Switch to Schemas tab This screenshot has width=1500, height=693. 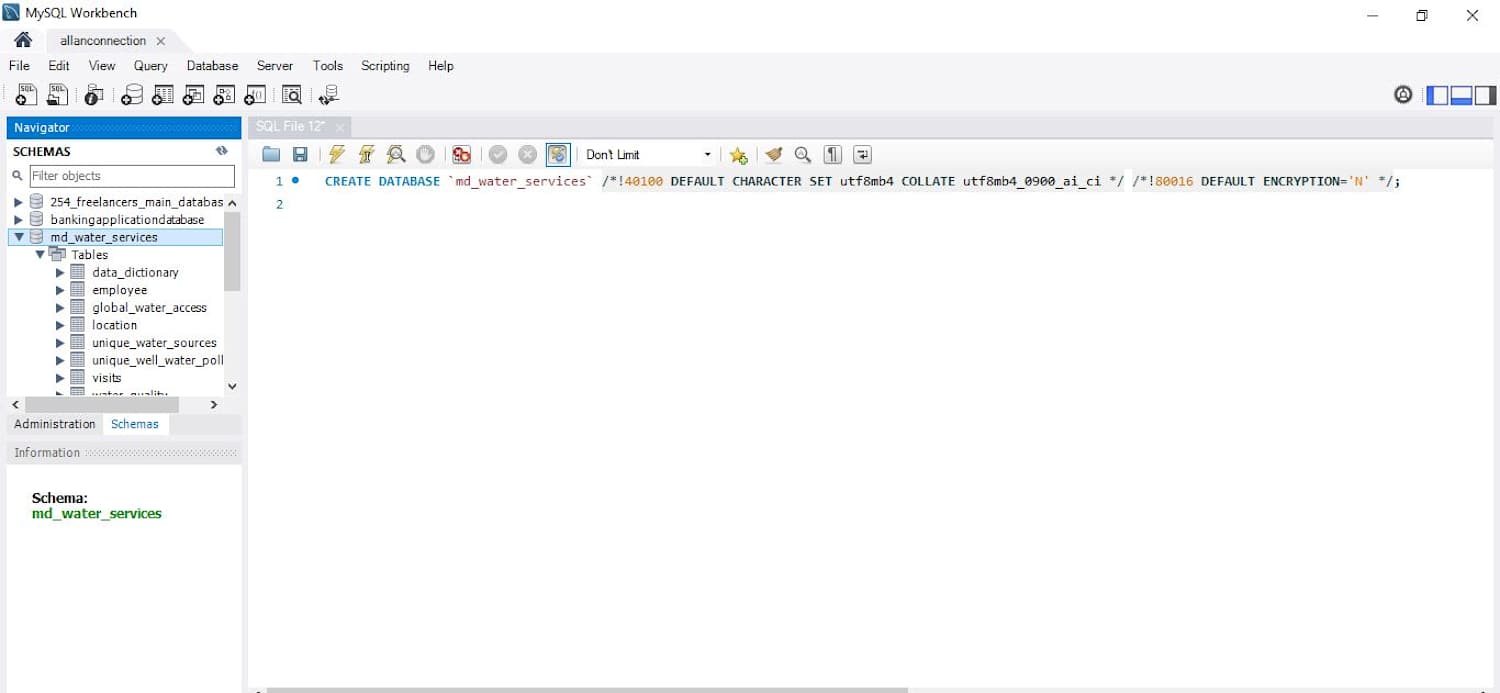coord(135,424)
